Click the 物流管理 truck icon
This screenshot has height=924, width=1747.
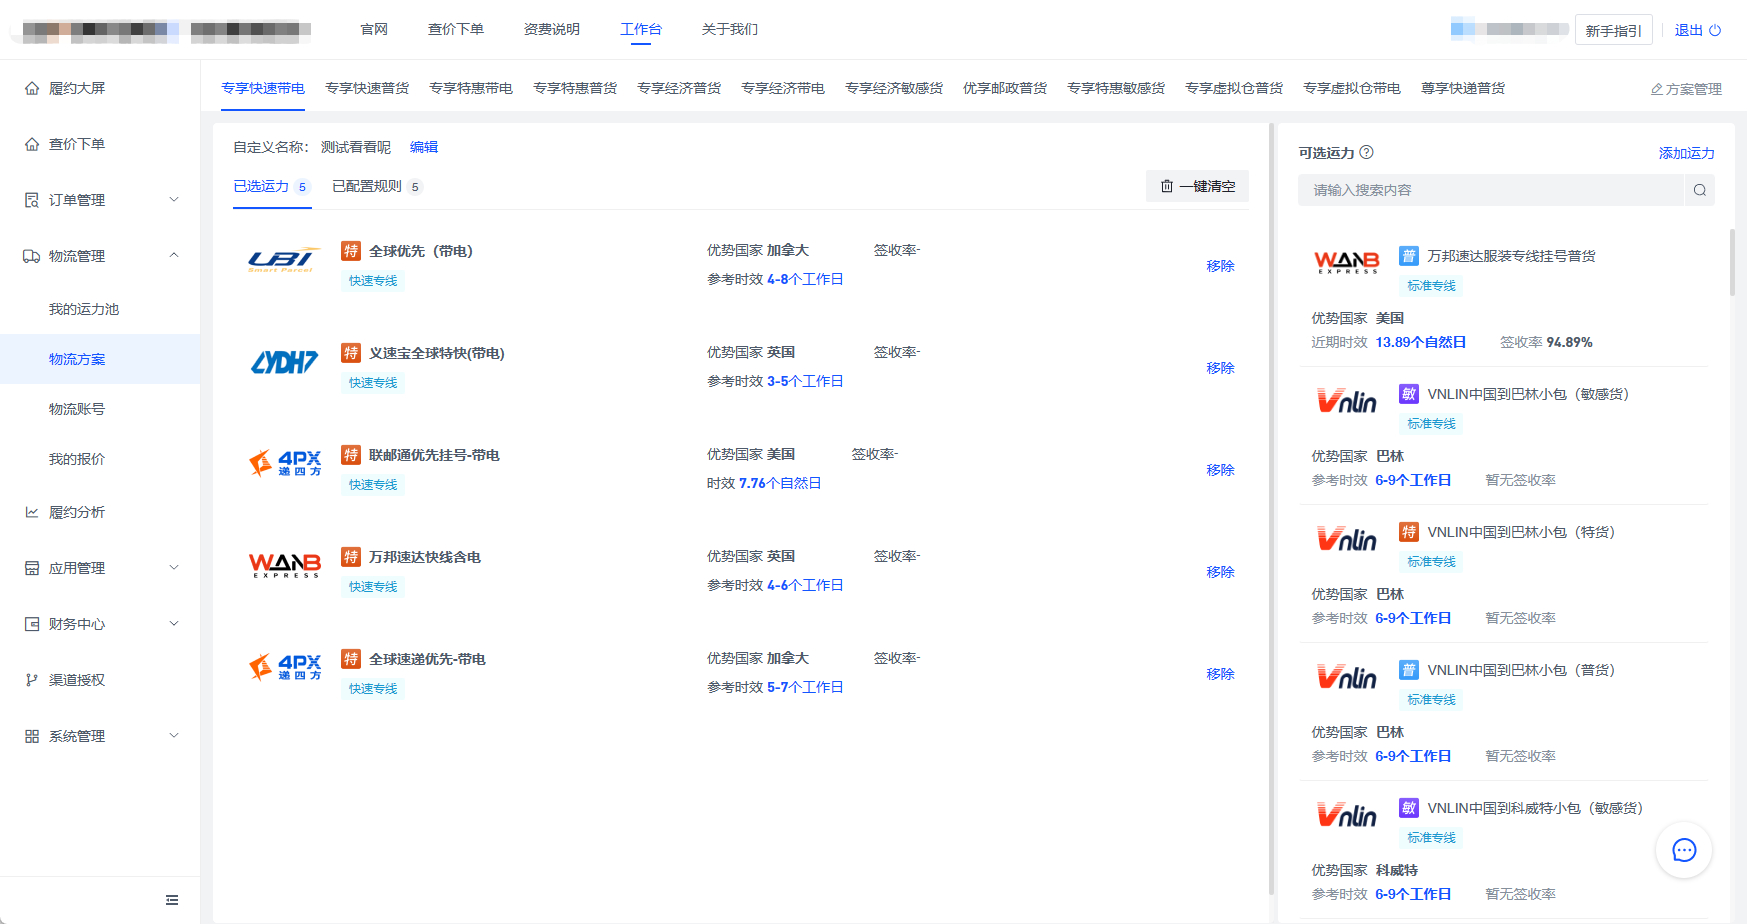pos(32,256)
